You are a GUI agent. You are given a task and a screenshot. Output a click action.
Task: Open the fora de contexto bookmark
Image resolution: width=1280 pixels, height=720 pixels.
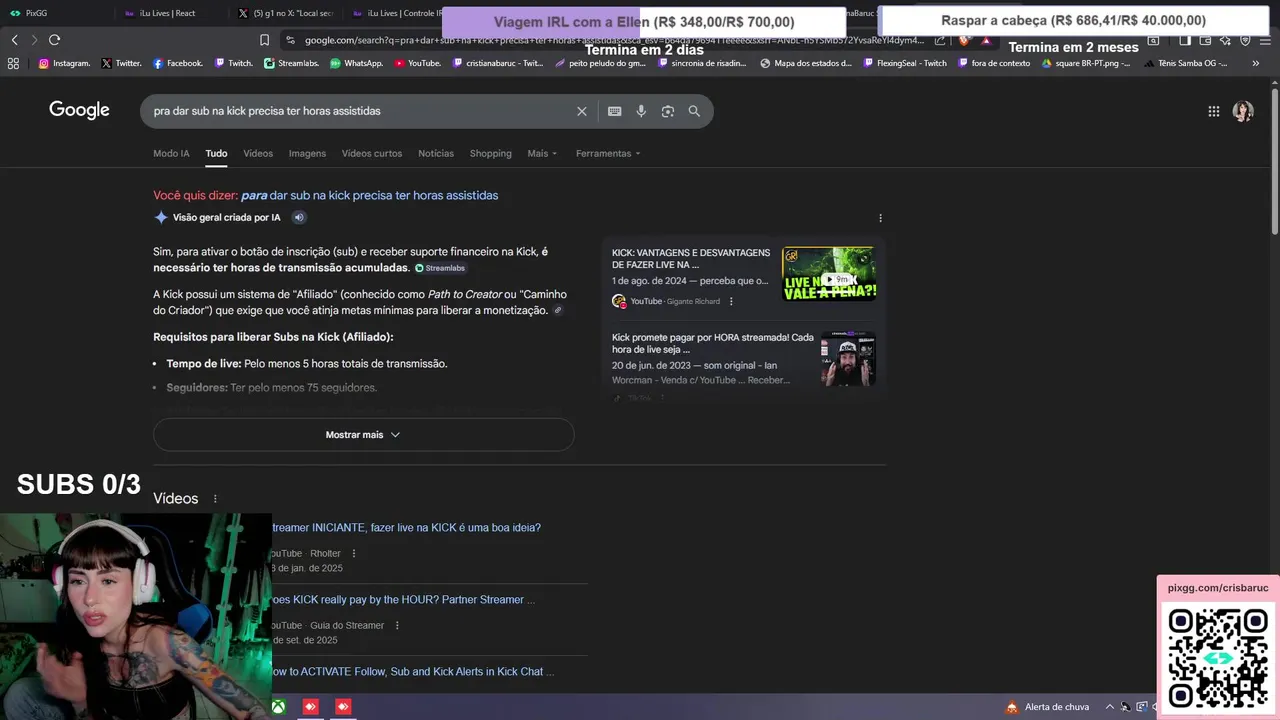point(994,63)
